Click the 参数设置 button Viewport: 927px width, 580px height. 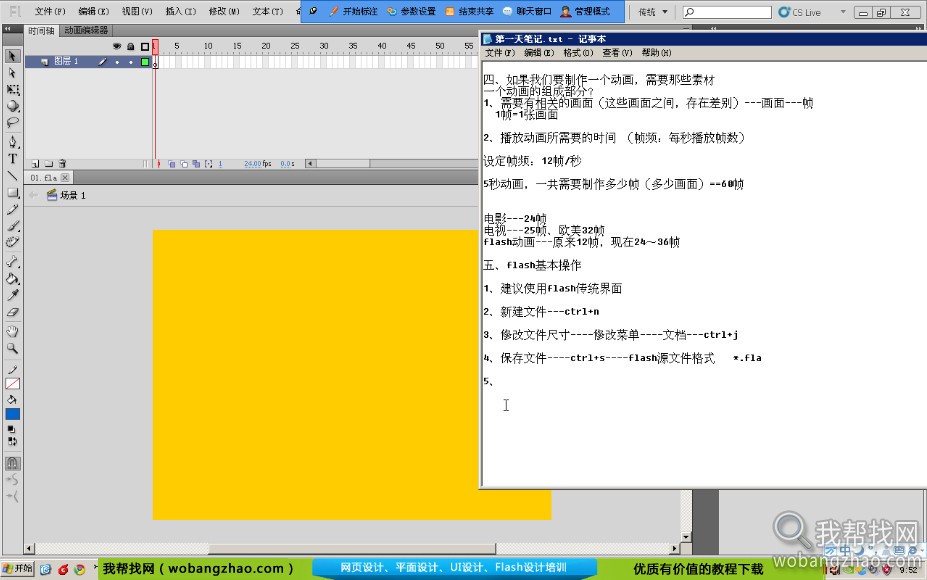[411, 11]
